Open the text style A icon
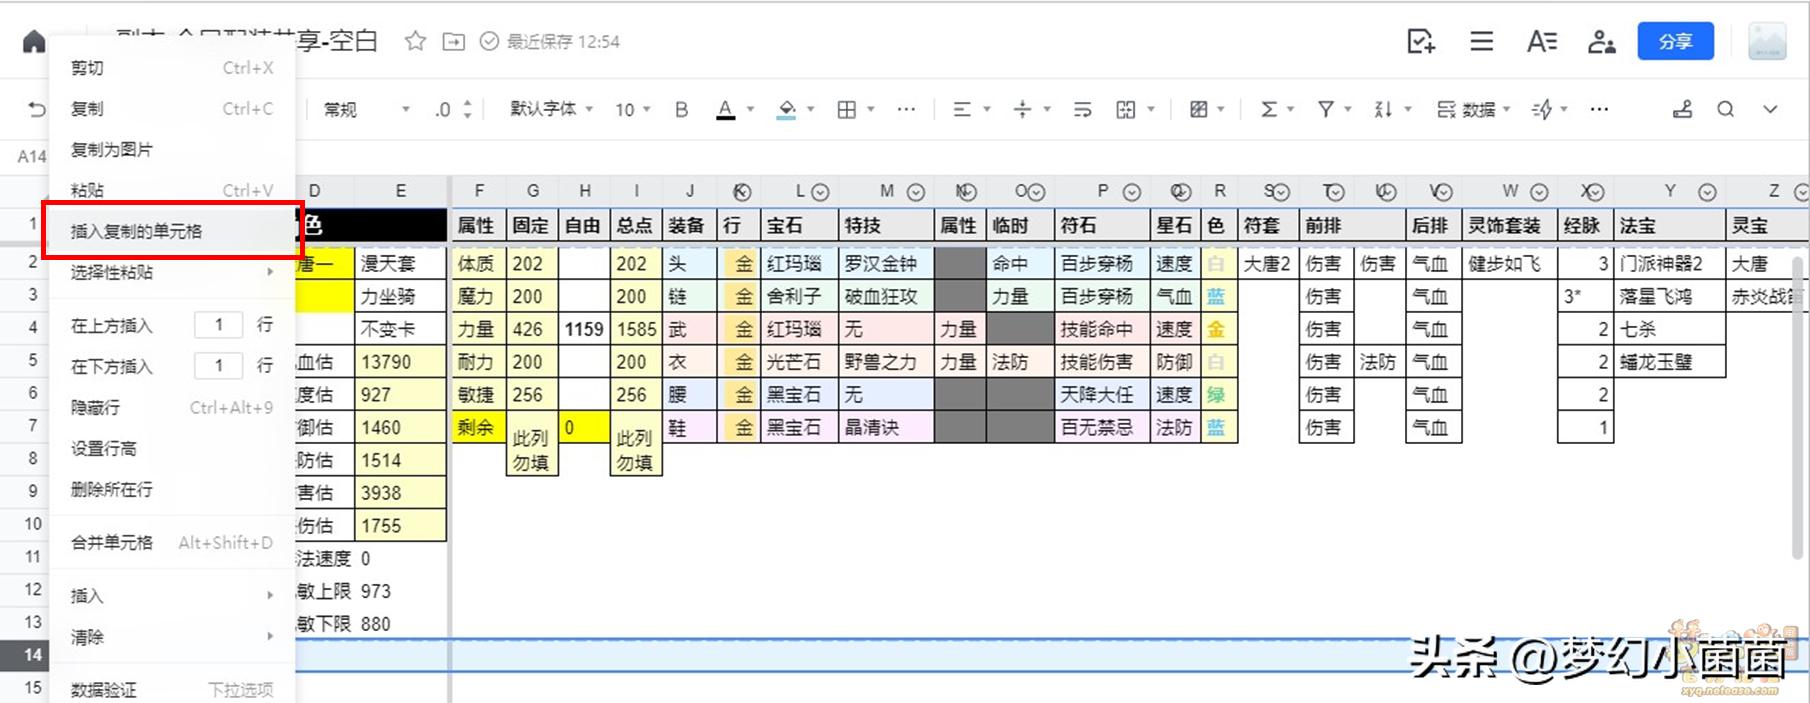 click(x=1541, y=41)
